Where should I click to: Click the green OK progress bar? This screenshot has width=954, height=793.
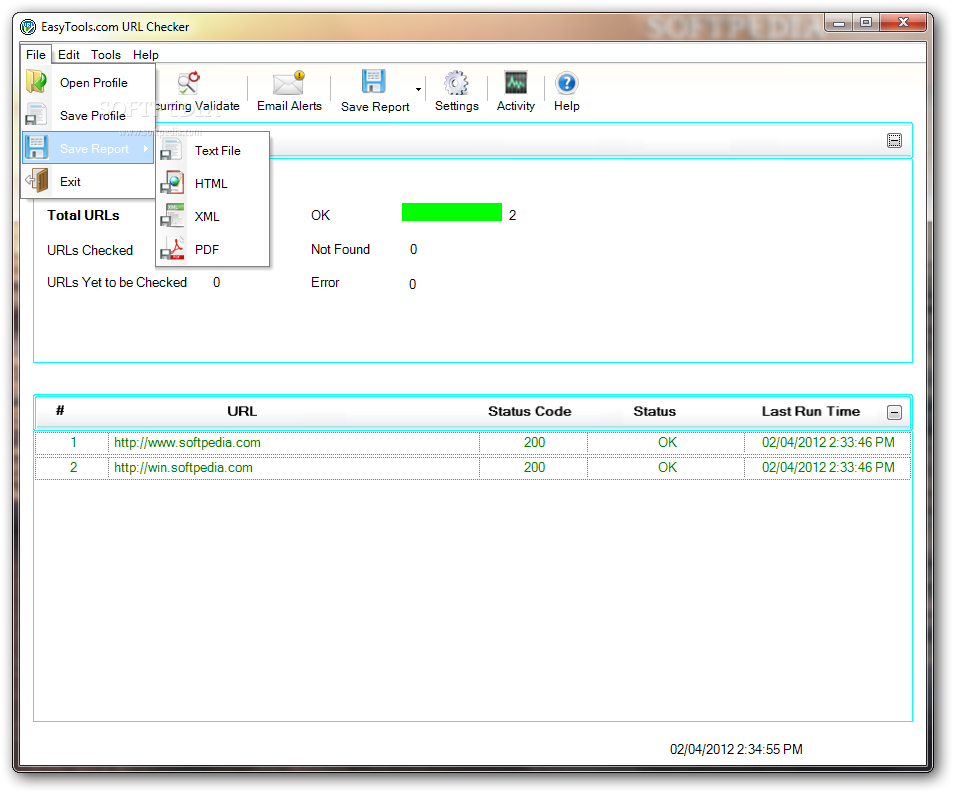pos(452,212)
